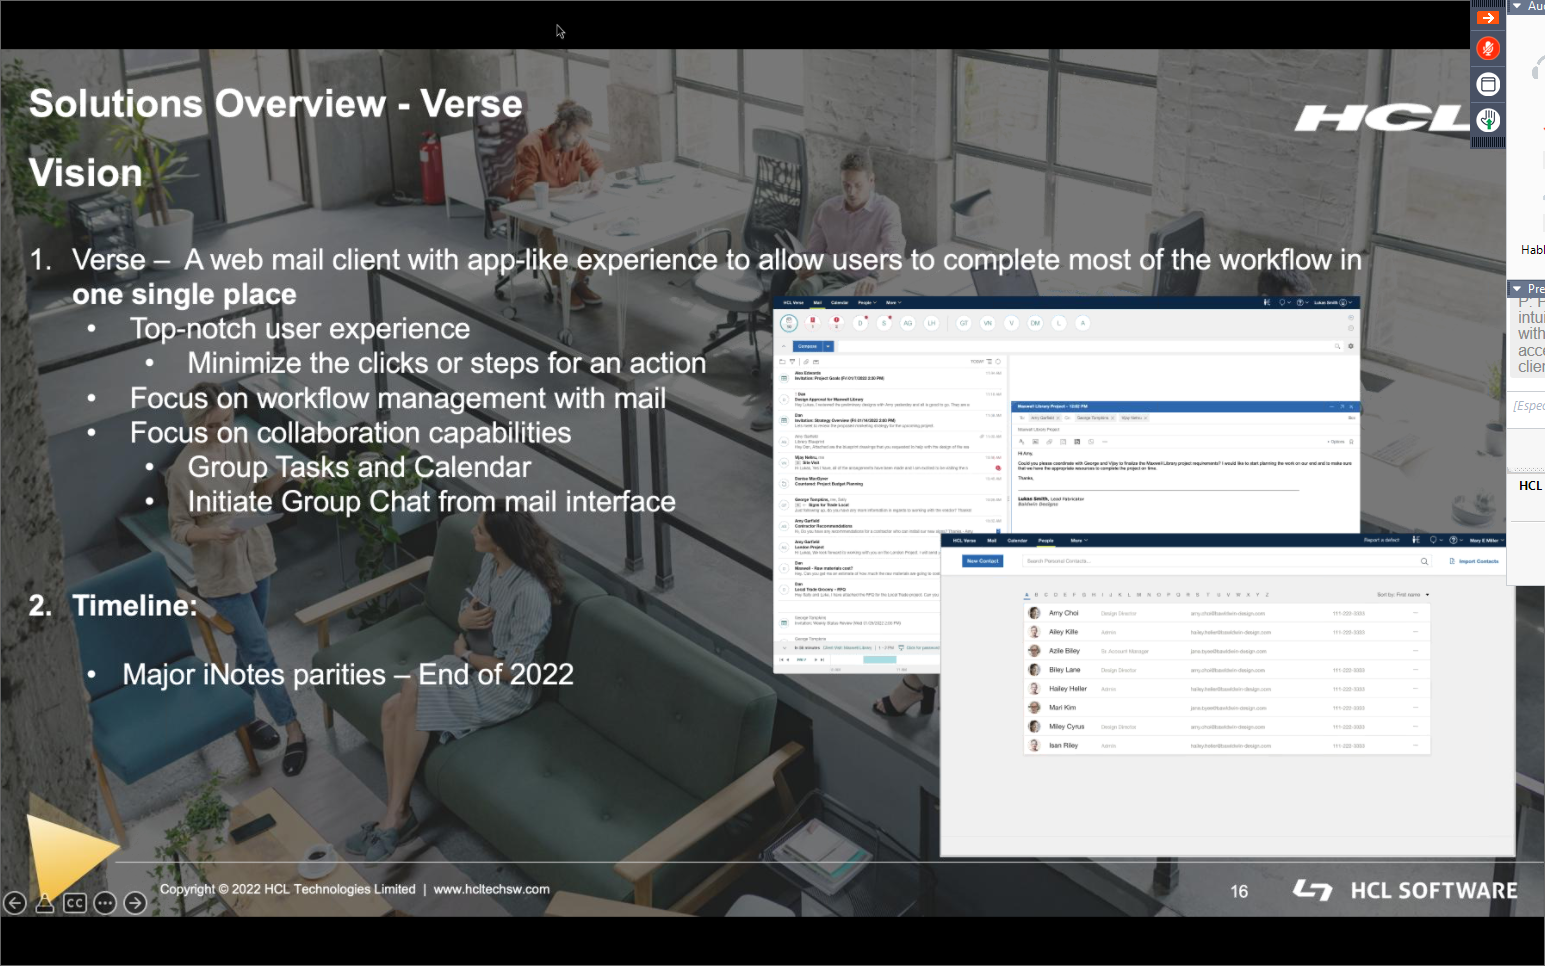This screenshot has width=1545, height=966.
Task: Collapse the Pre... questions section triangle
Action: (1517, 289)
